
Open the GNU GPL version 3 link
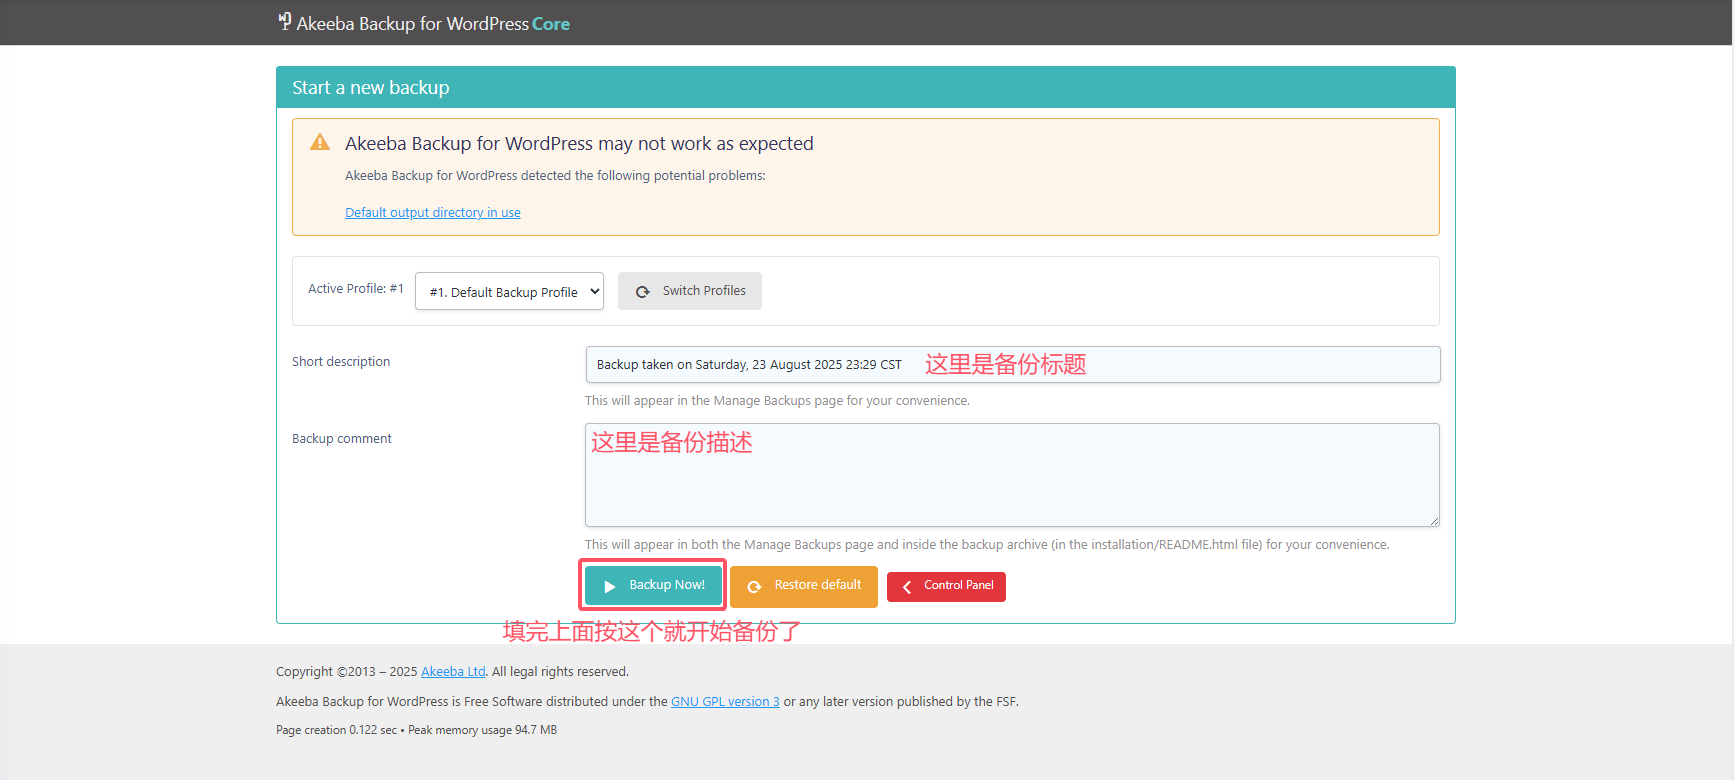pyautogui.click(x=725, y=702)
